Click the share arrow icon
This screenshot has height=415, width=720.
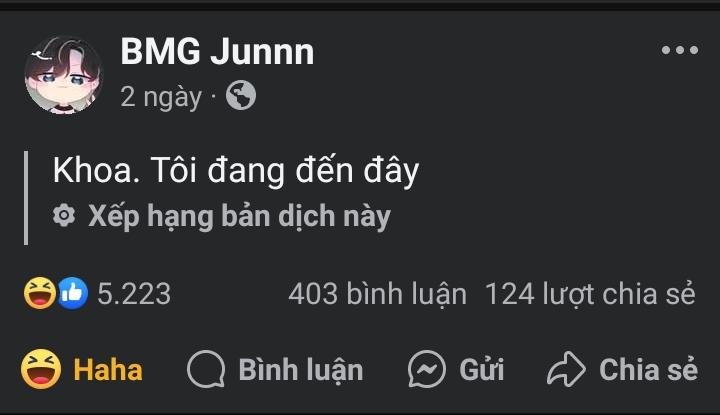coord(566,369)
